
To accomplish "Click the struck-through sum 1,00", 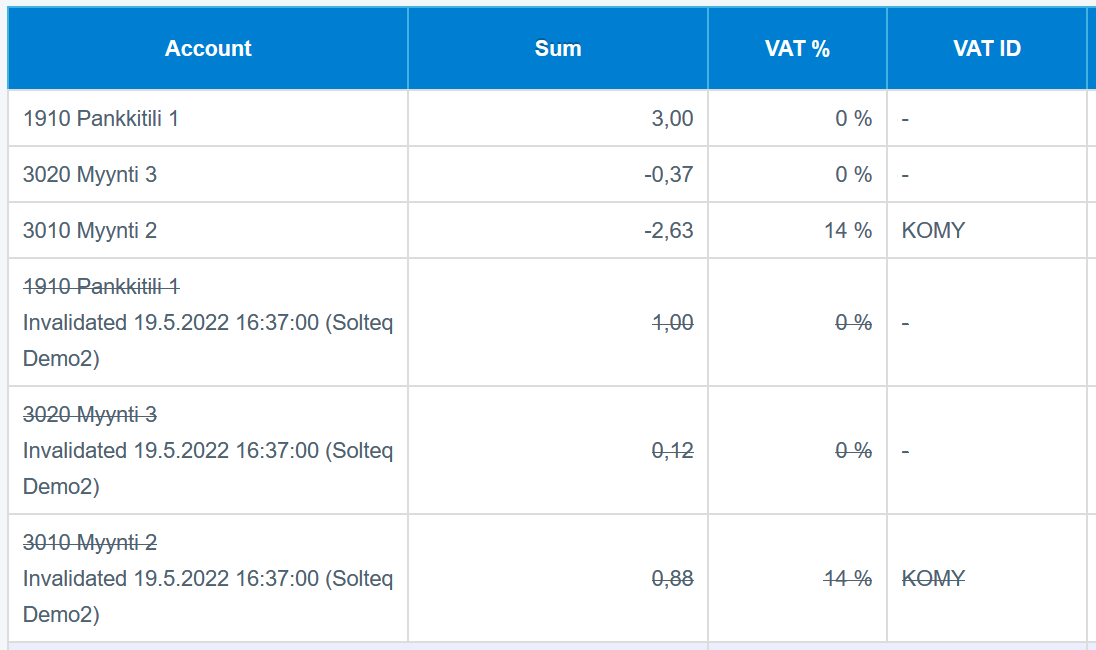I will (672, 323).
